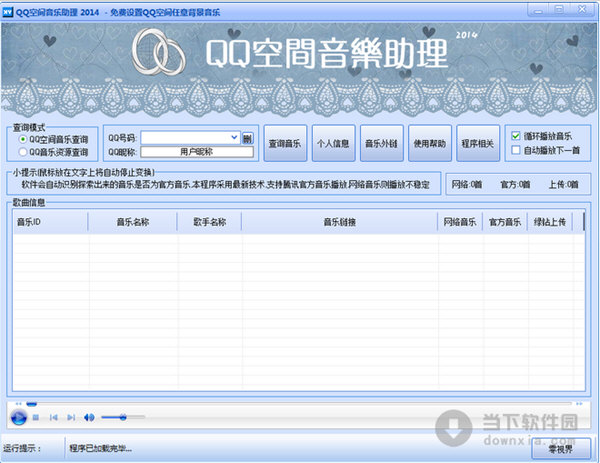
Task: Click the app icon in the title bar
Action: click(x=8, y=12)
